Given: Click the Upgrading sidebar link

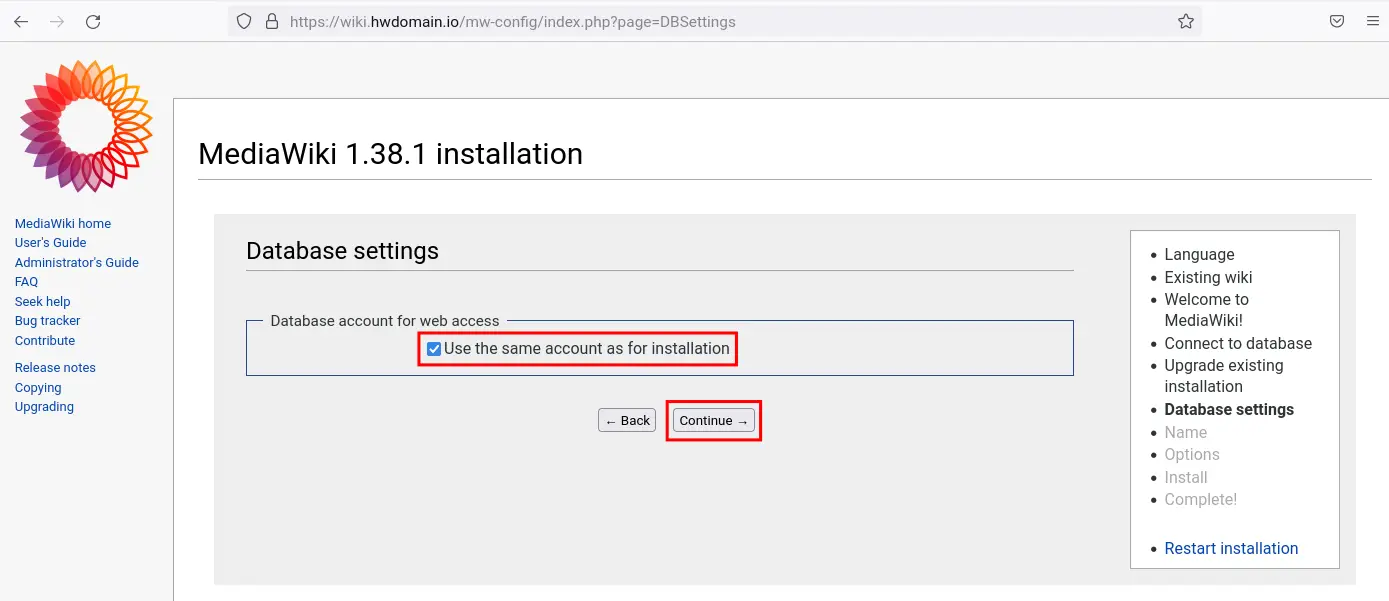Looking at the screenshot, I should pyautogui.click(x=44, y=407).
